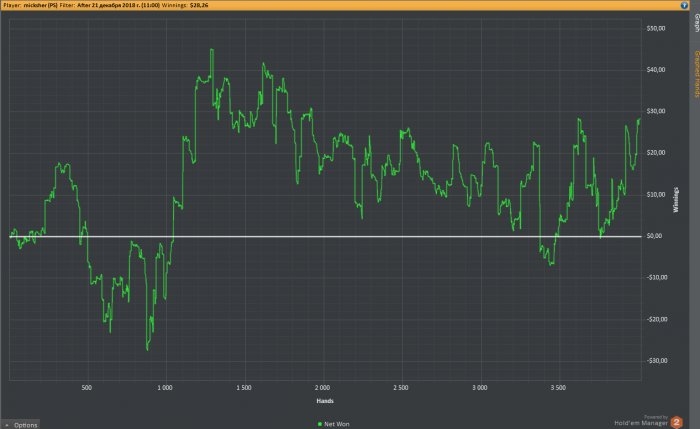Screen dimensions: 700x429
Task: Click the $10,00 axis label
Action: coord(655,195)
